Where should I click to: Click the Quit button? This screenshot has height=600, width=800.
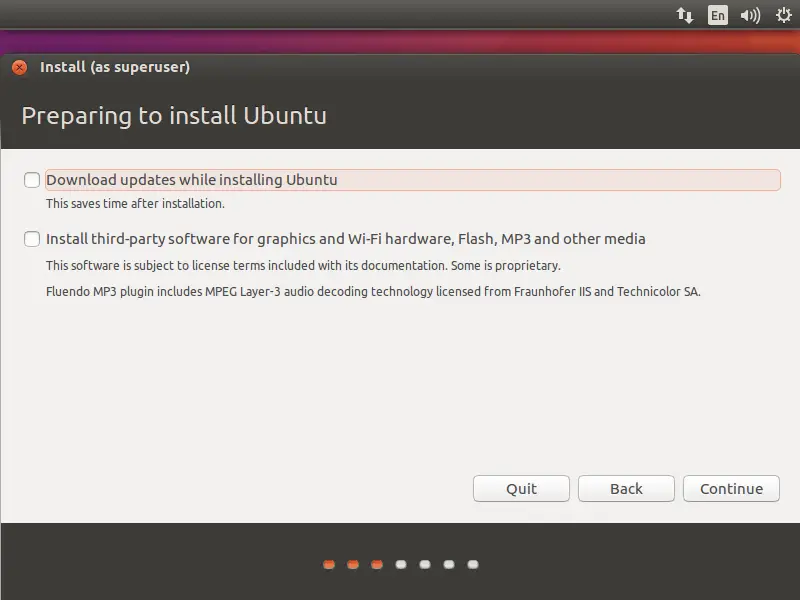[x=521, y=489]
